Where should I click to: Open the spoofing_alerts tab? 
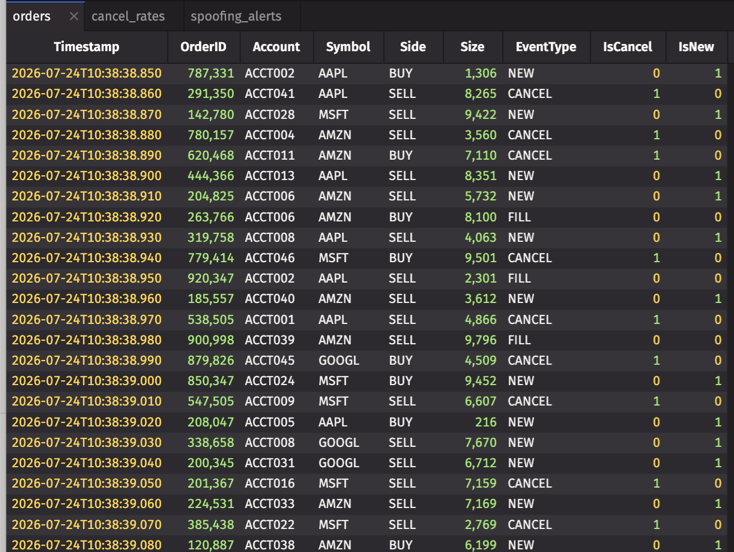[236, 16]
